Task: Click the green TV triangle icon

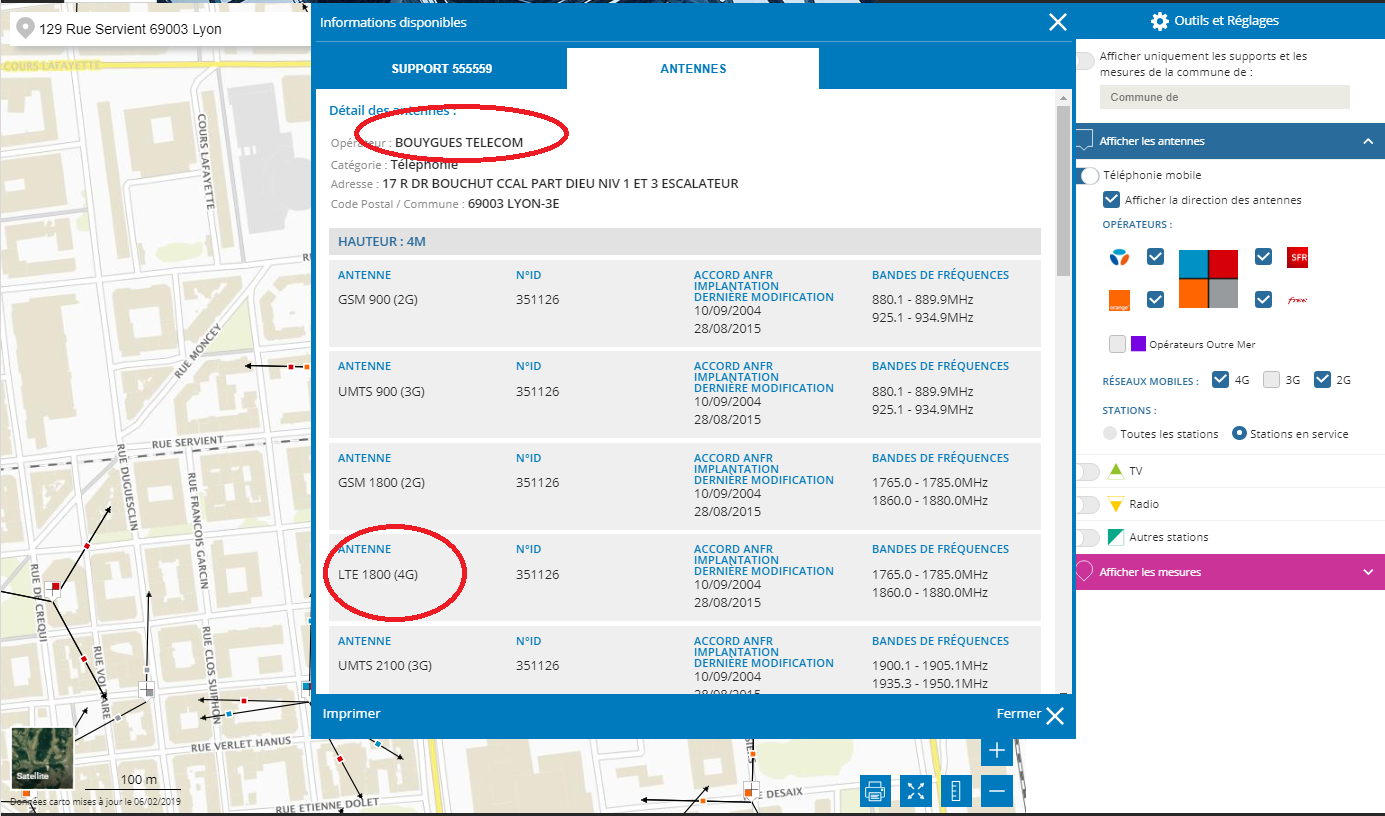Action: click(x=1116, y=471)
